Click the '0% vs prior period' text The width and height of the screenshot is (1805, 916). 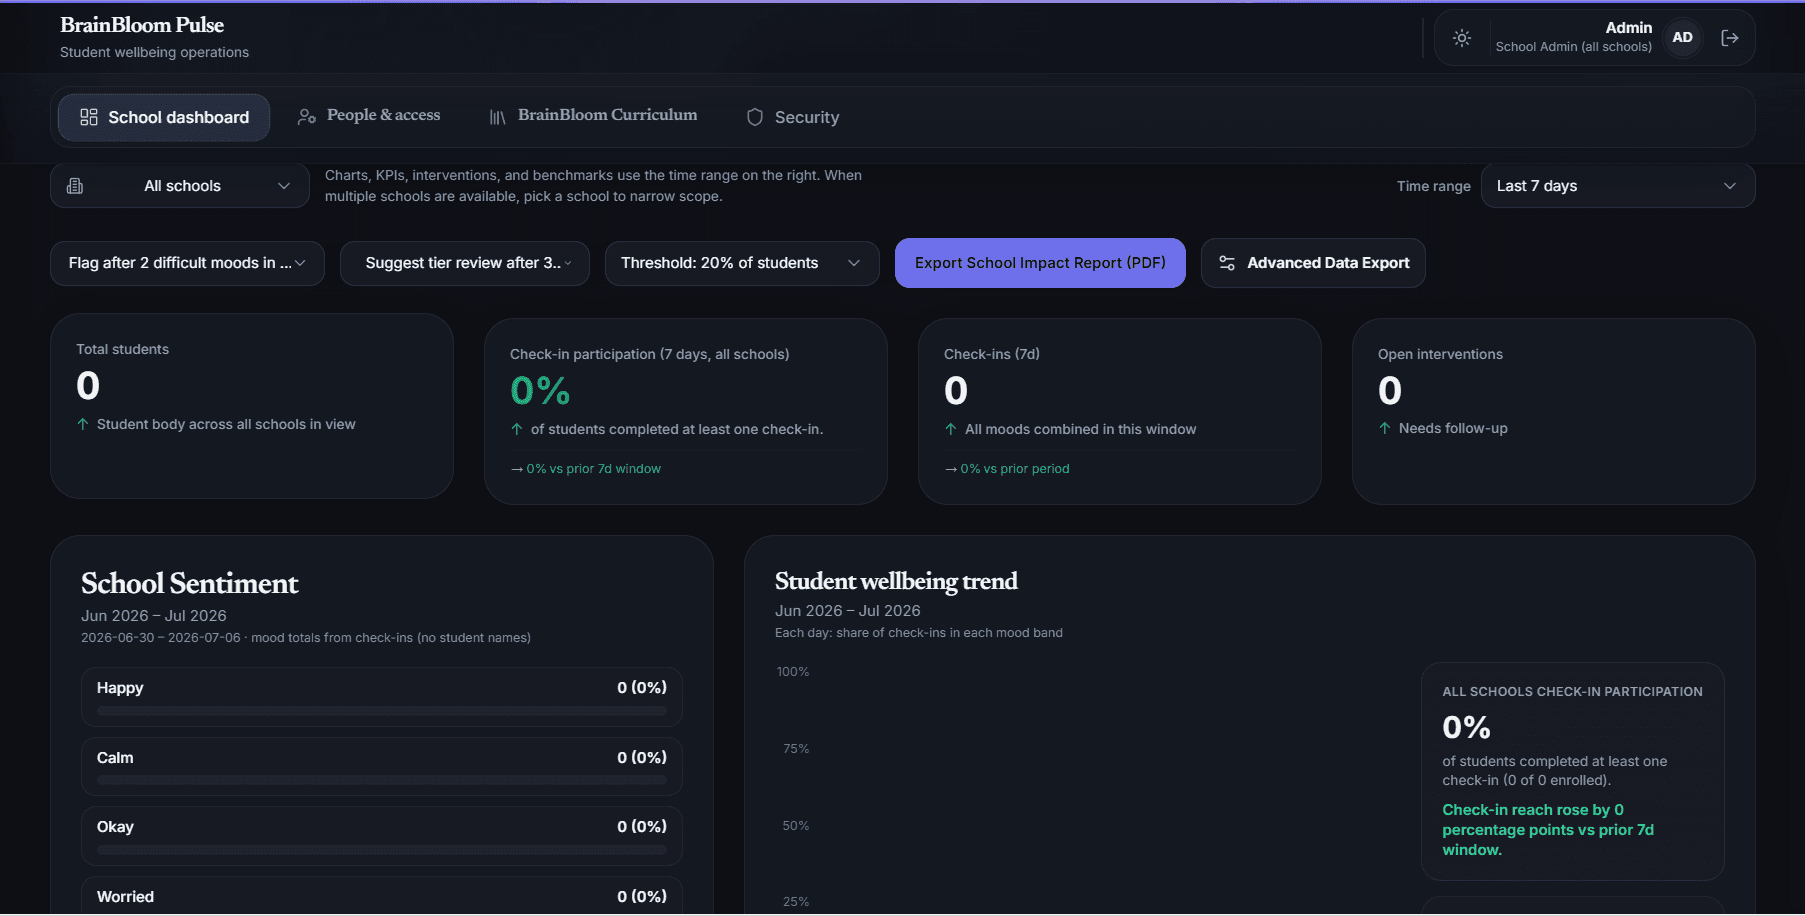pos(1014,469)
